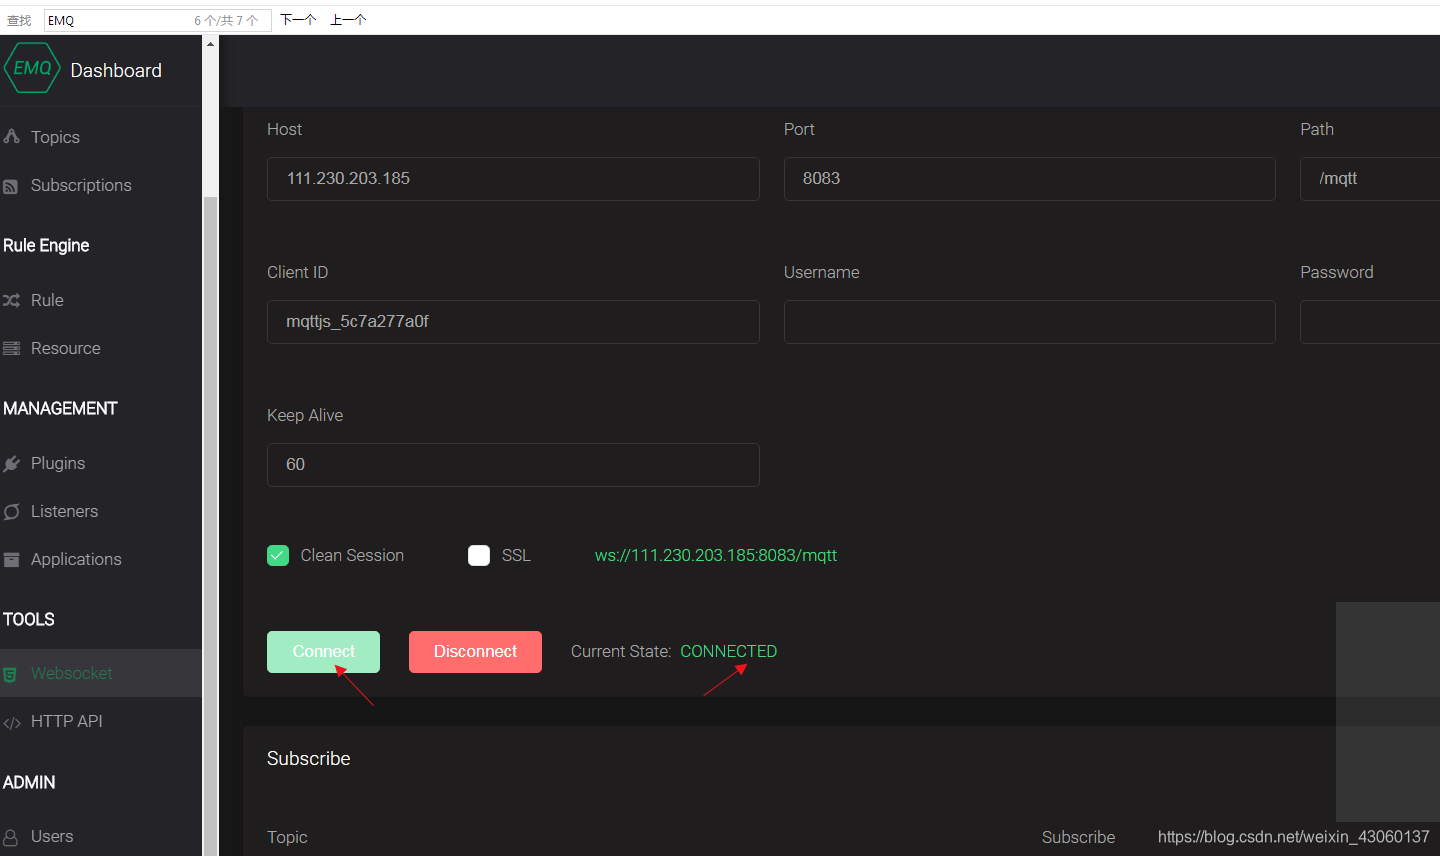Open the HTTP API page
The image size is (1440, 856).
click(67, 721)
